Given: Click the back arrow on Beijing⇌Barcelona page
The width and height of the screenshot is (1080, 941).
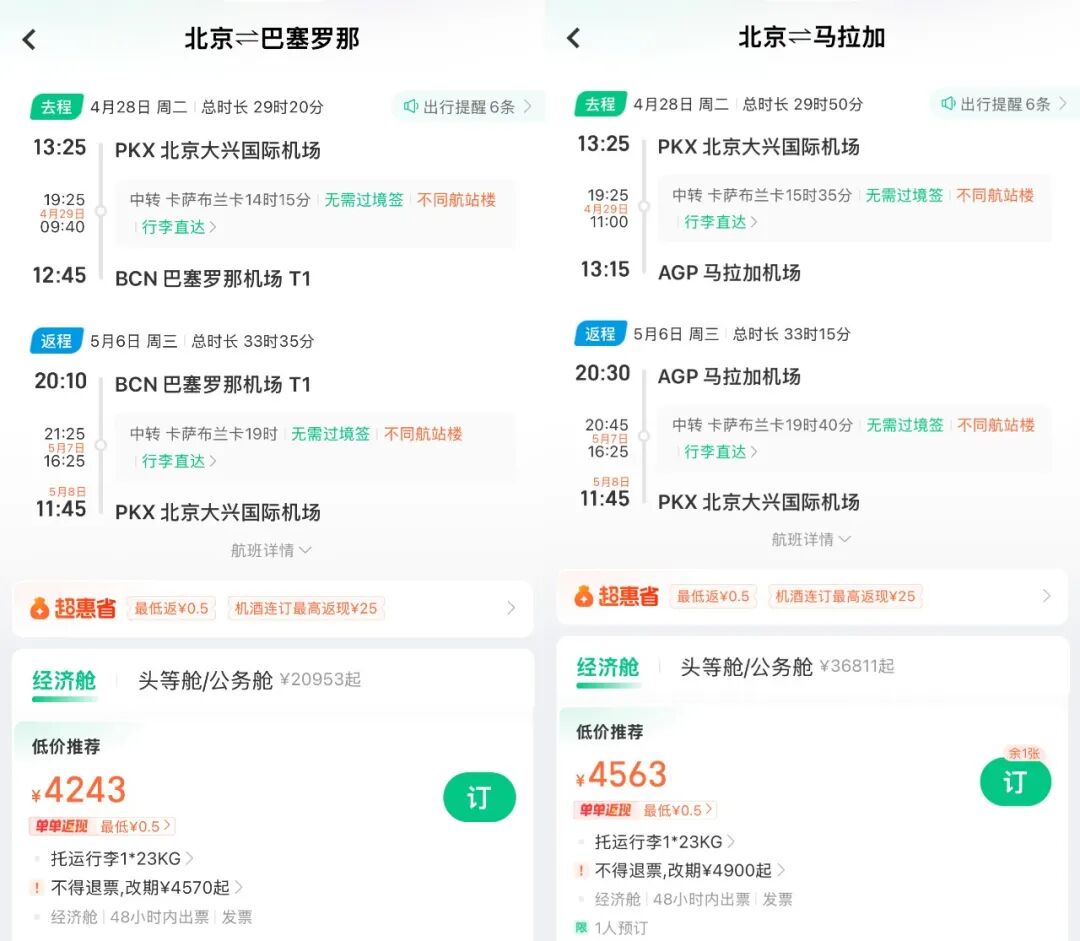Looking at the screenshot, I should coord(28,38).
